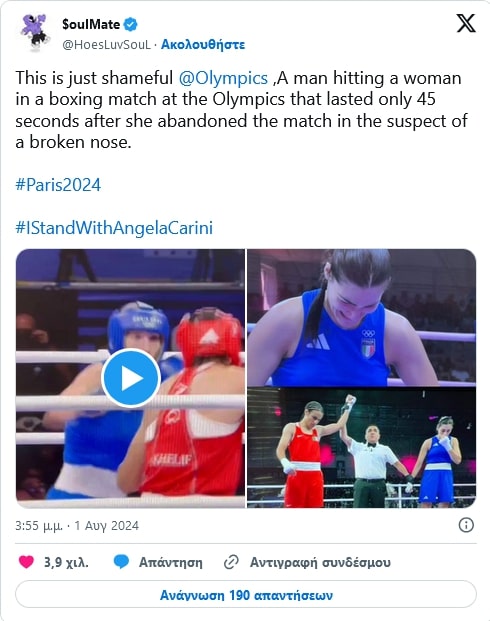Viewport: 490px width, 621px height.
Task: Open the X logo icon
Action: (466, 23)
